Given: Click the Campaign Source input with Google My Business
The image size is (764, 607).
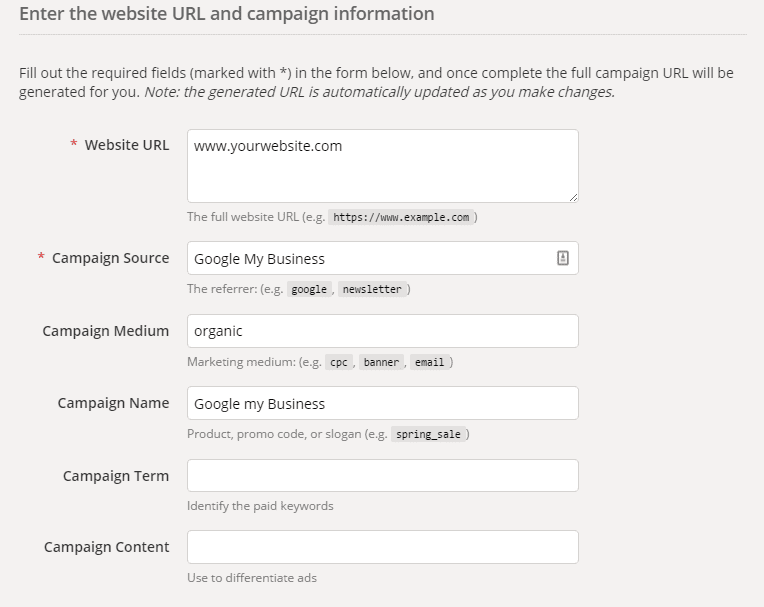Looking at the screenshot, I should coord(382,258).
